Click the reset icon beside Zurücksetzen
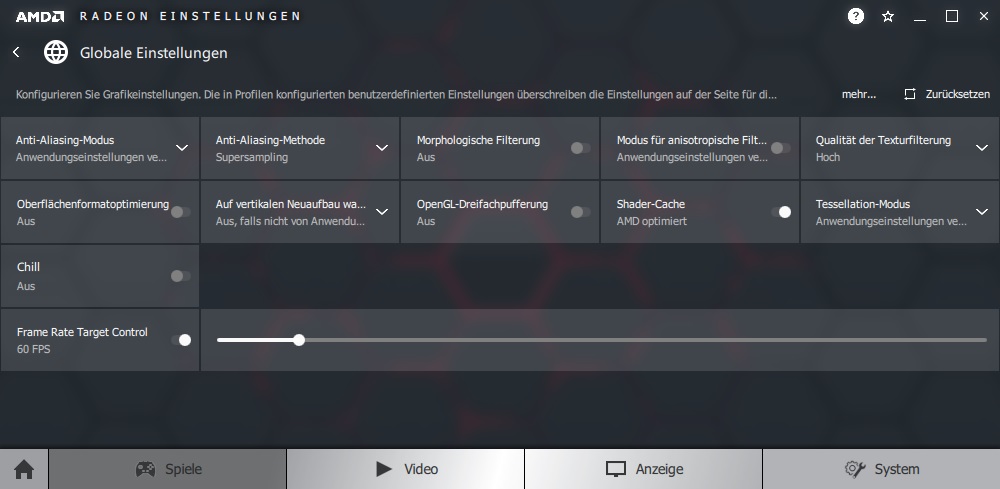The height and width of the screenshot is (489, 1000). pyautogui.click(x=909, y=94)
